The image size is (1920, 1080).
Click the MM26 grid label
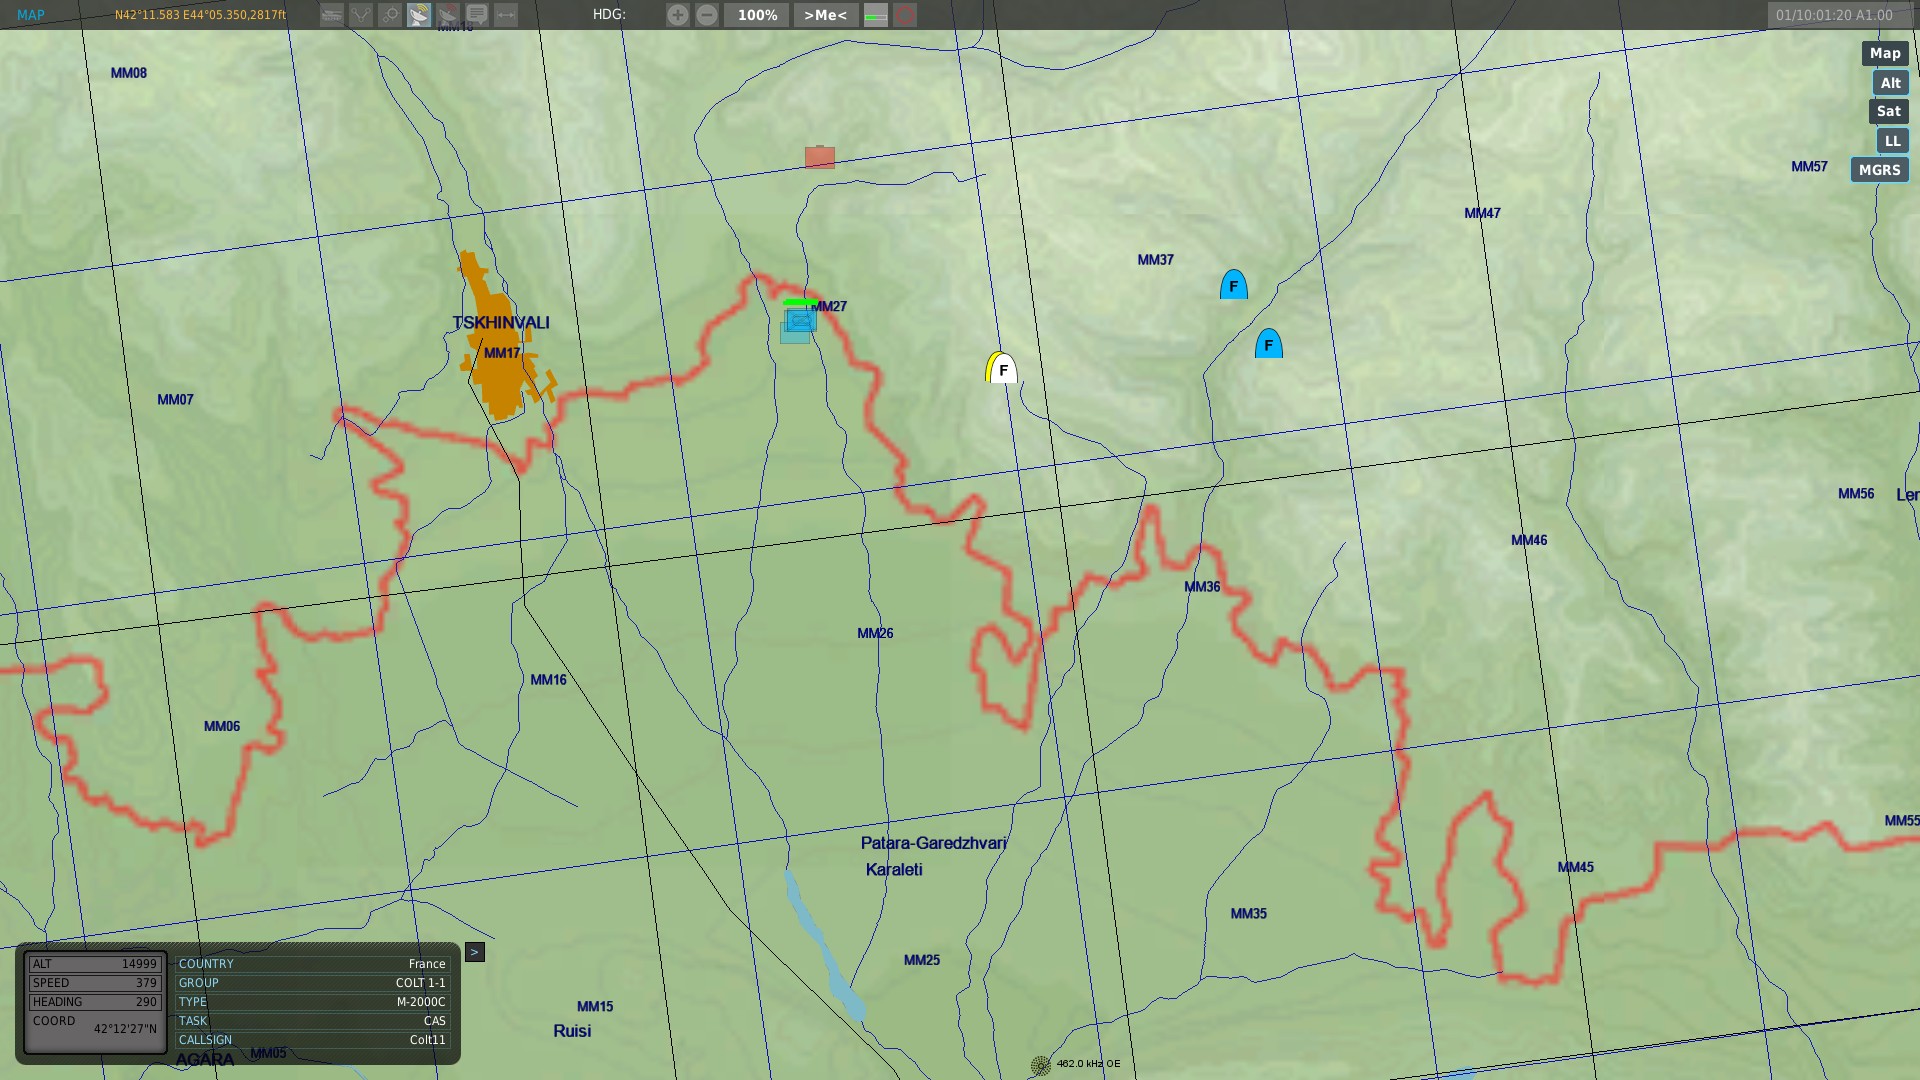[875, 633]
